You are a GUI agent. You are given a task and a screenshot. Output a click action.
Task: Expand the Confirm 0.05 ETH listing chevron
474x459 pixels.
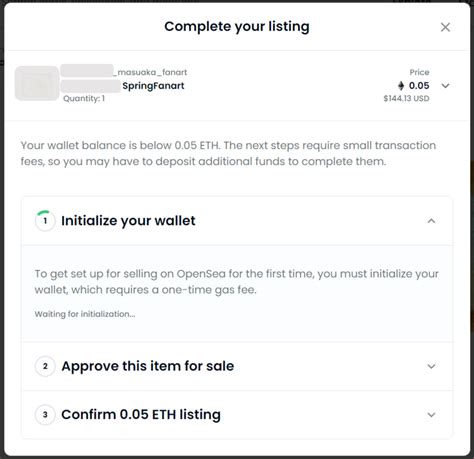[x=431, y=415]
